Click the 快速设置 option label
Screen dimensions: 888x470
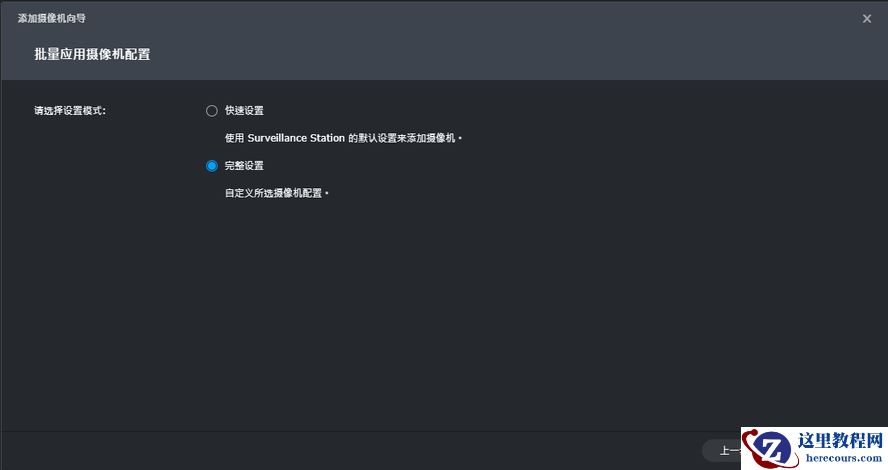(x=244, y=111)
